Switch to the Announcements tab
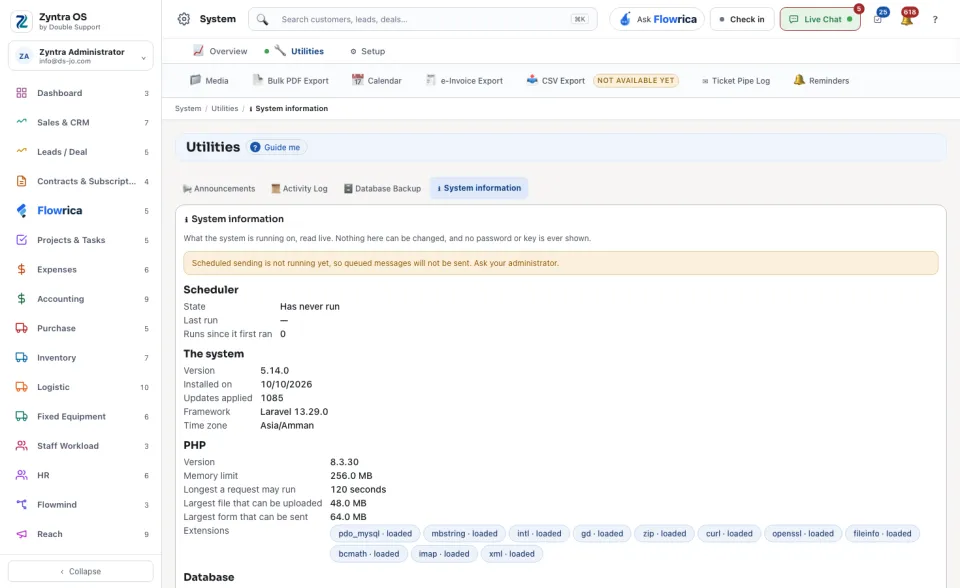This screenshot has width=960, height=588. [x=219, y=189]
